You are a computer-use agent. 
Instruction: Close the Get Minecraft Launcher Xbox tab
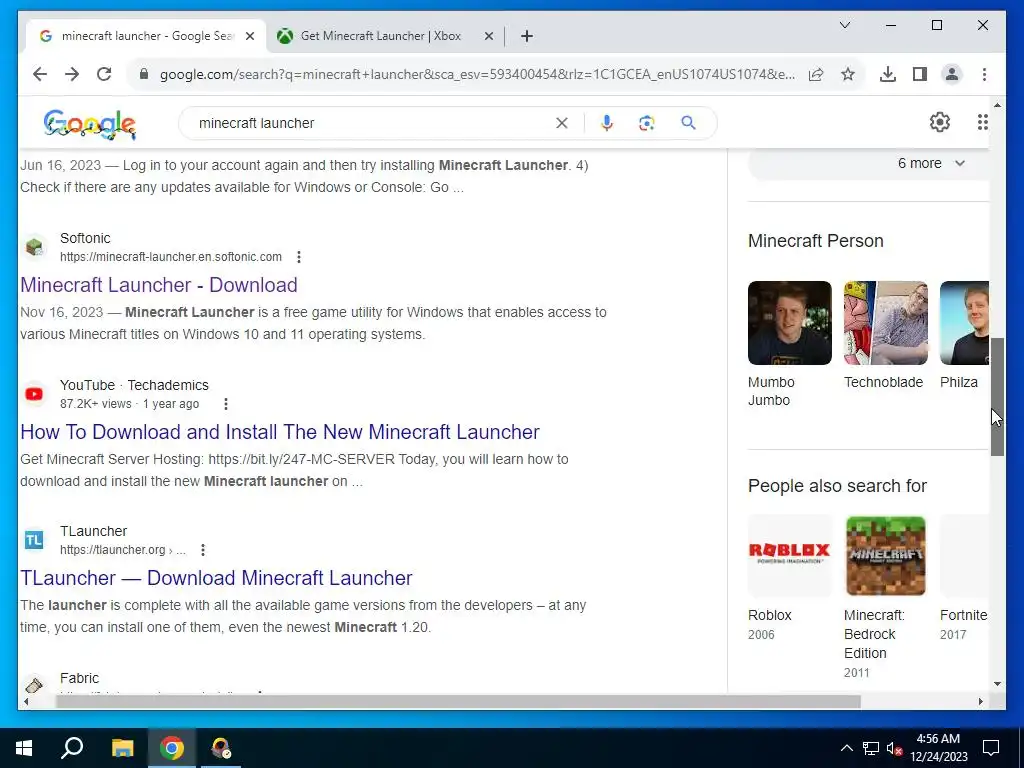coord(488,36)
